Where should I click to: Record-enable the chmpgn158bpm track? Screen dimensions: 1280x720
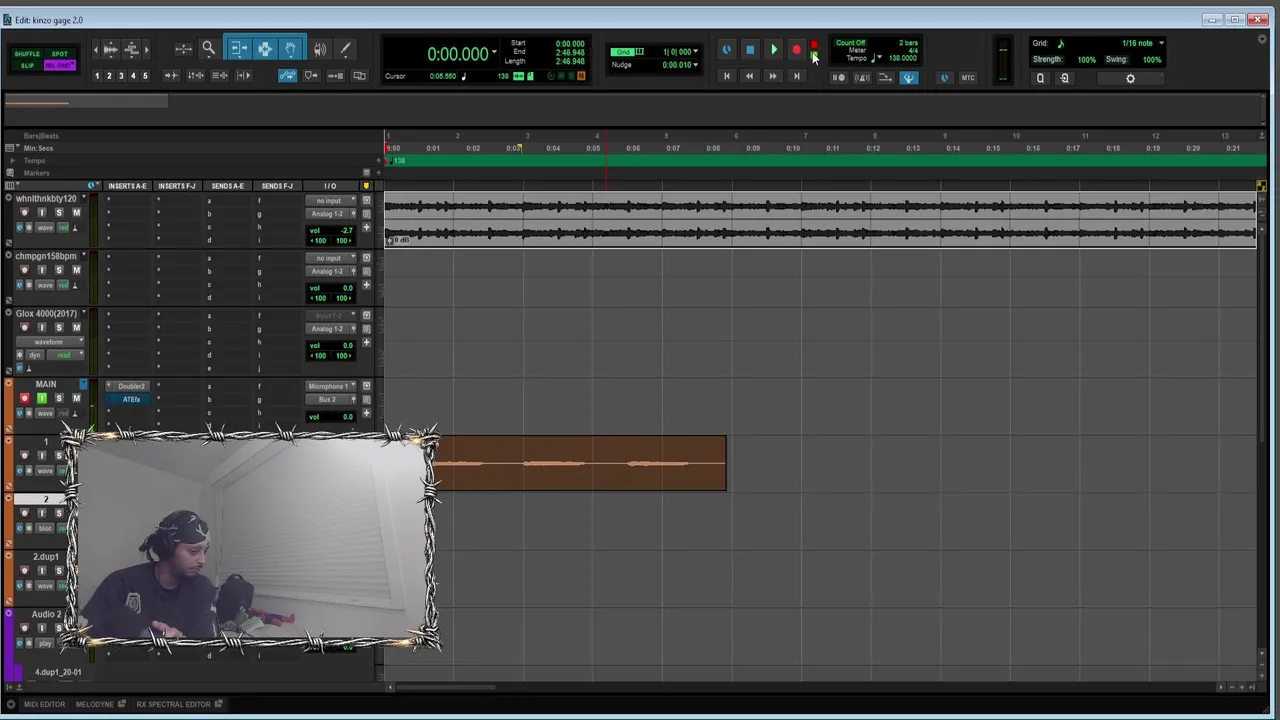pos(25,270)
